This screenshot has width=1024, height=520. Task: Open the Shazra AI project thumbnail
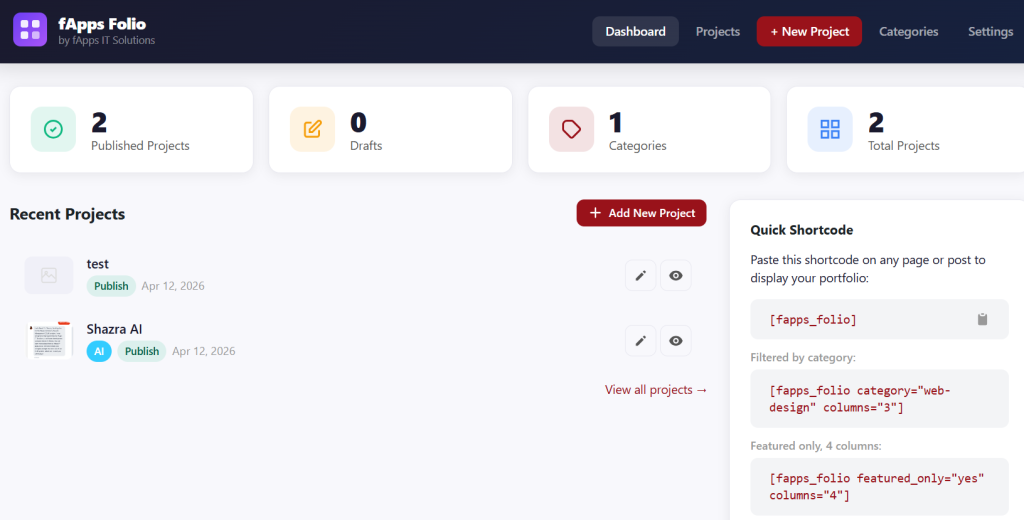click(x=49, y=340)
